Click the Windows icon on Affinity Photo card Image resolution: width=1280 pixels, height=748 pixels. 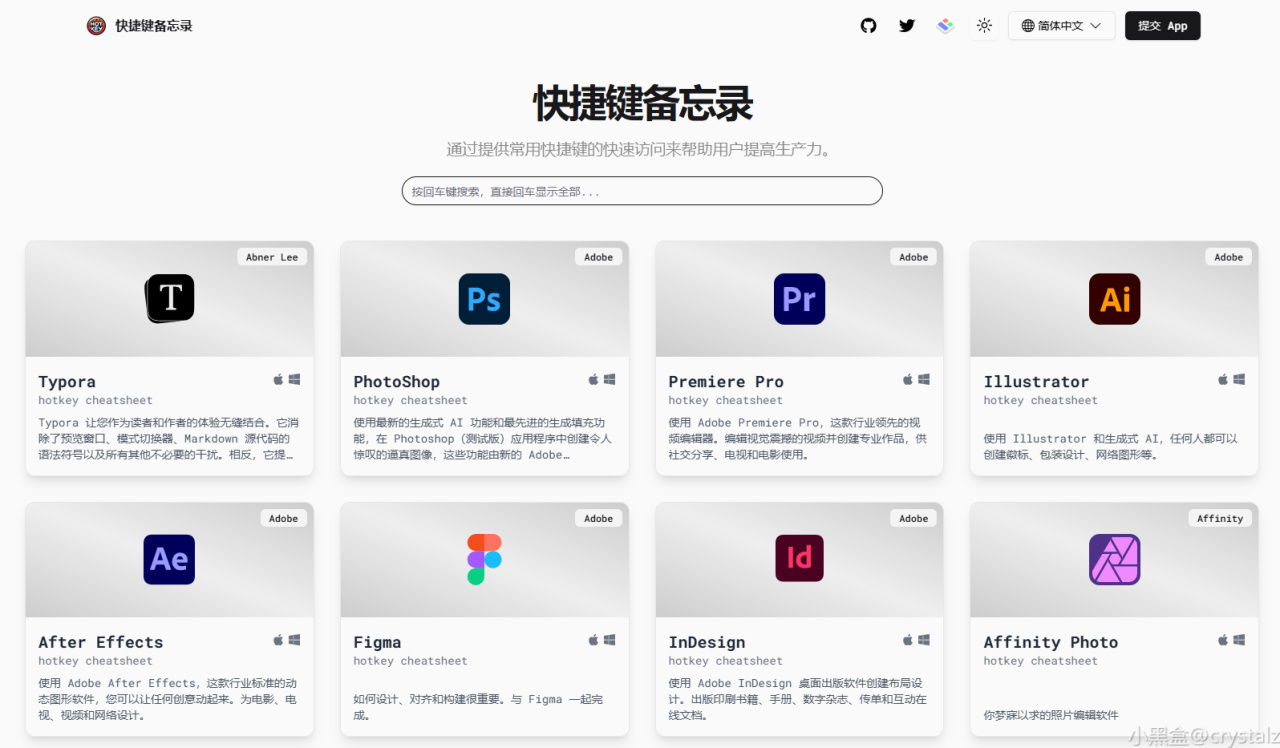tap(1239, 640)
